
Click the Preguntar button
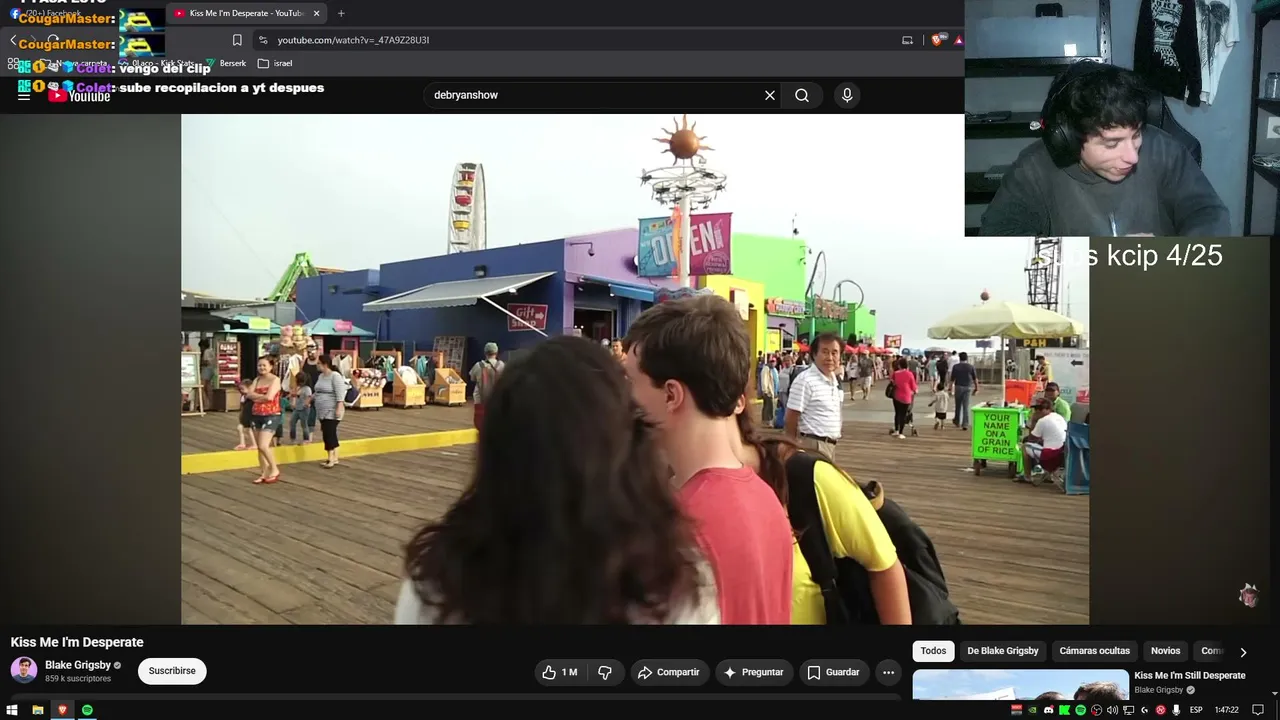[x=754, y=672]
